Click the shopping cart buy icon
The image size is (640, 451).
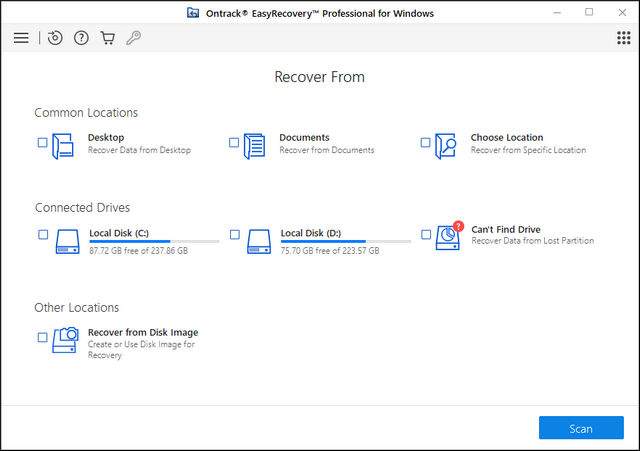pos(107,38)
